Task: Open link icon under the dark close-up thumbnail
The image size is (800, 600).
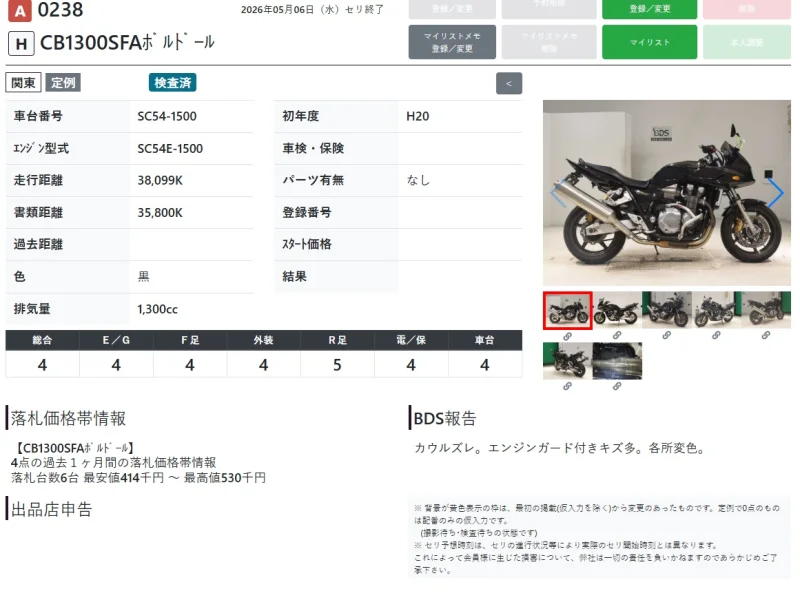Action: 617,387
